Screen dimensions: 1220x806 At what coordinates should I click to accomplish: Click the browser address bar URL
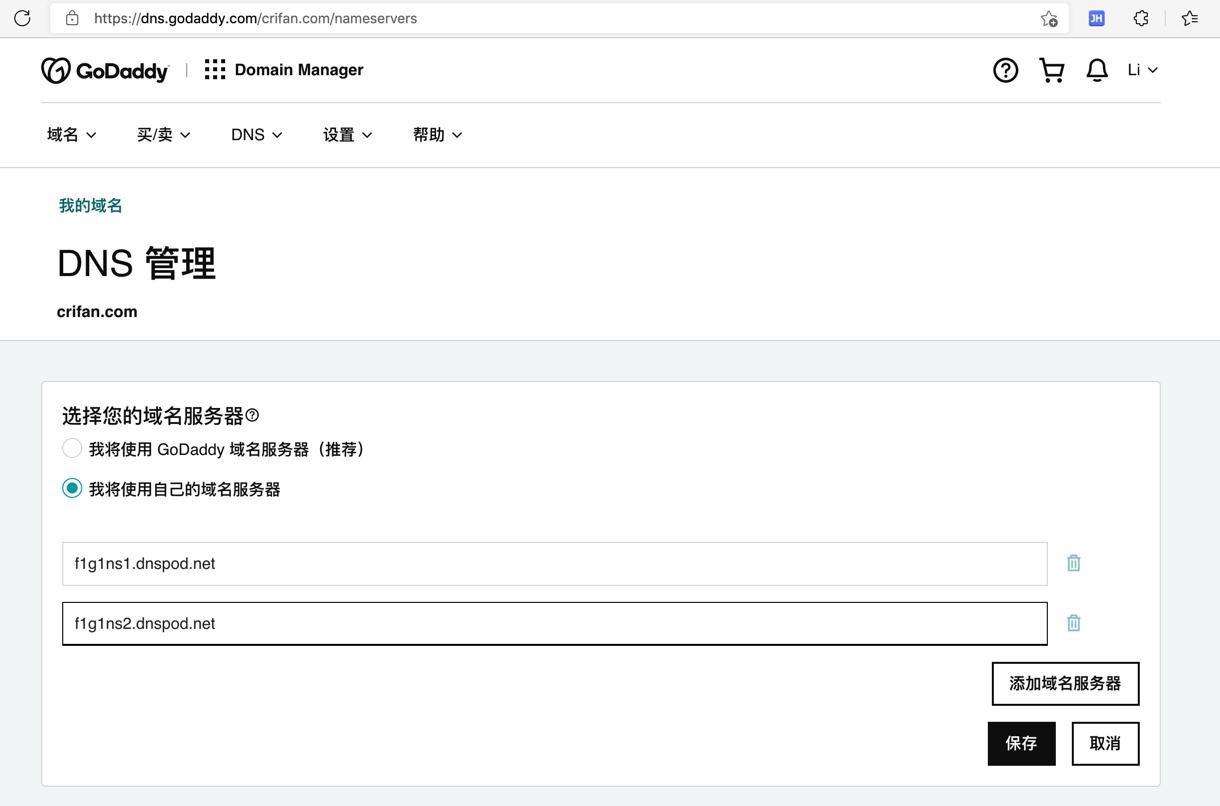tap(255, 18)
